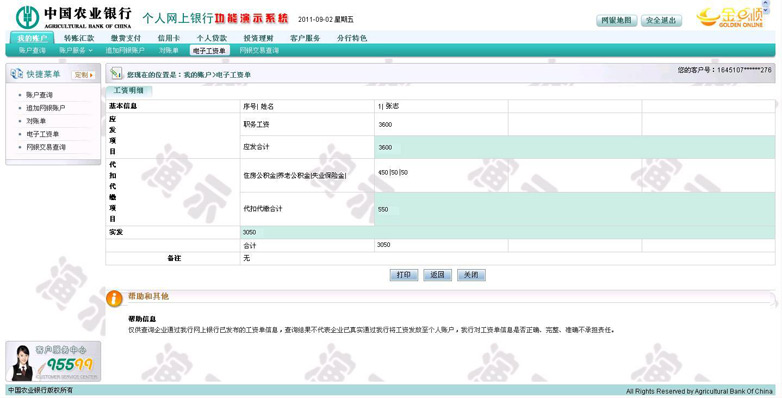Open the 个人贷款 tab
Viewport: 782px width, 398px height.
click(211, 38)
